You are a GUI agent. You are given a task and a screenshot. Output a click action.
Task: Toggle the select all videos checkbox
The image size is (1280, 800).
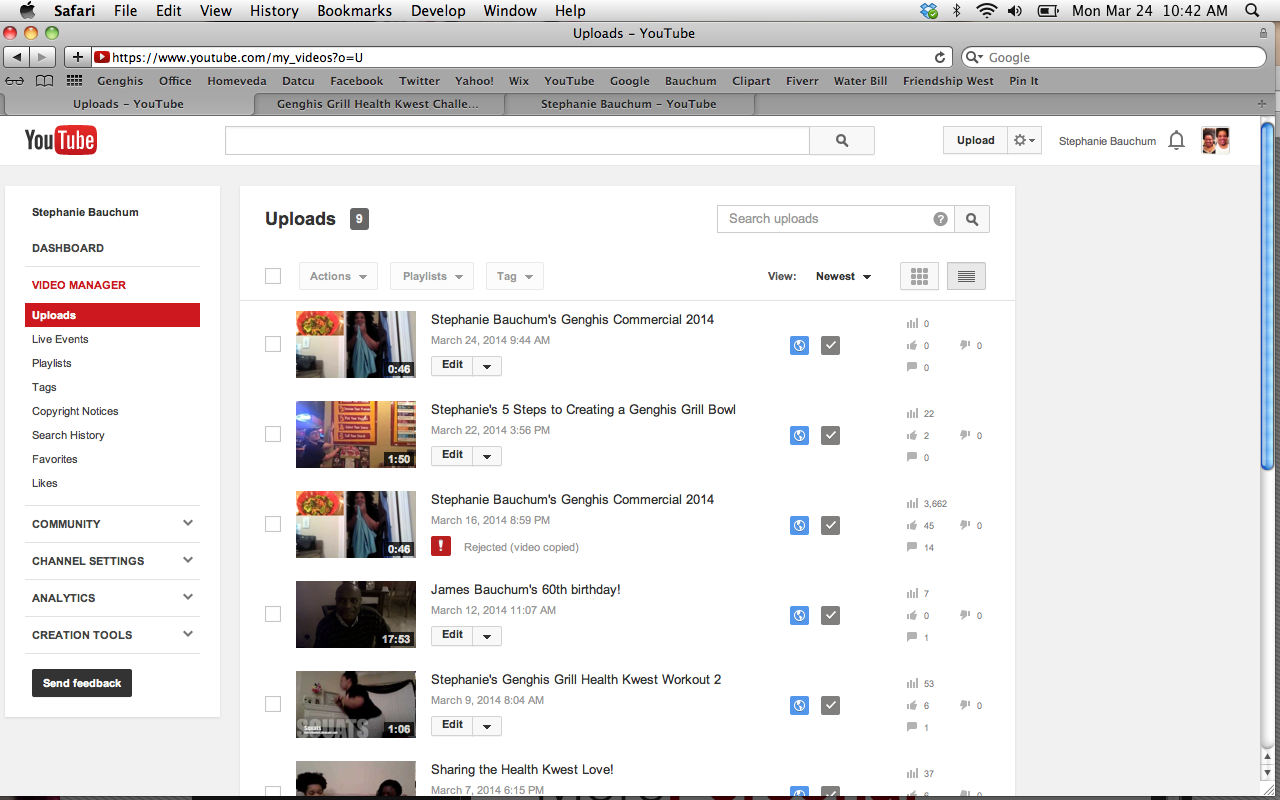tap(273, 276)
